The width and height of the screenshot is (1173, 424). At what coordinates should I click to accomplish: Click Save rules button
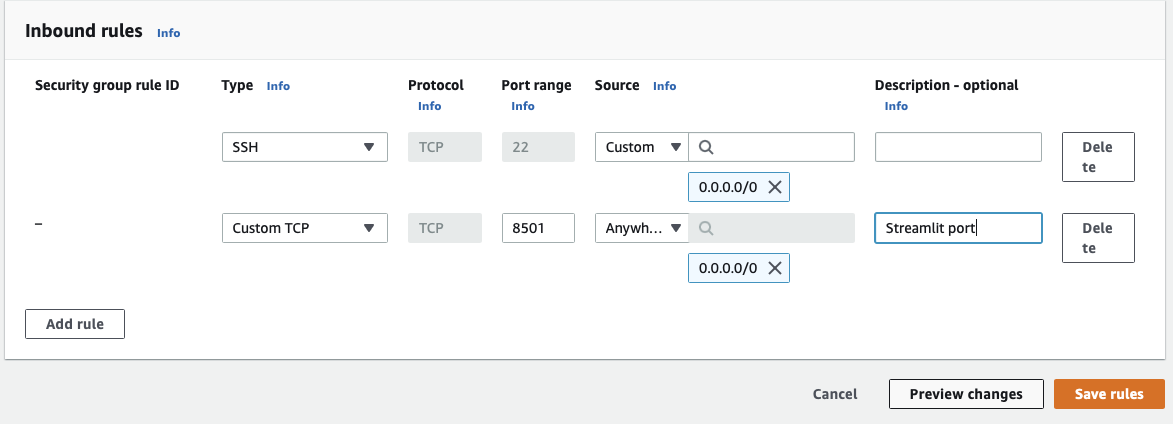coord(1109,394)
